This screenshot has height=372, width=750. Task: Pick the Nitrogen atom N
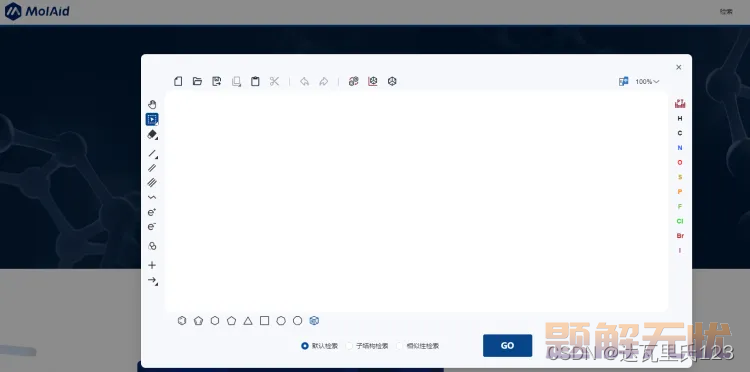(680, 148)
